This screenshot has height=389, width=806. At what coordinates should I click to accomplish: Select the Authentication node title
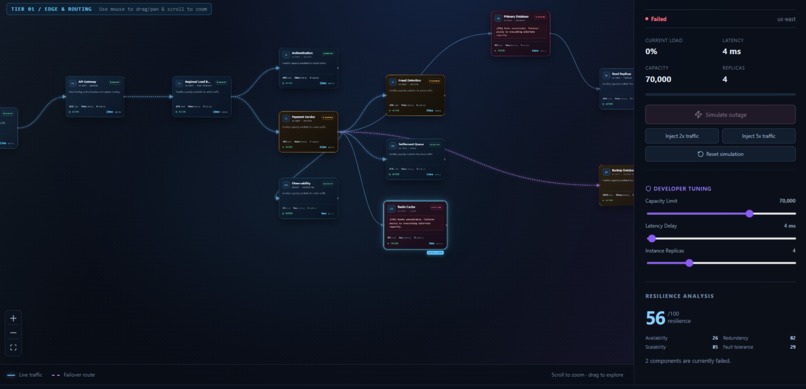[302, 53]
